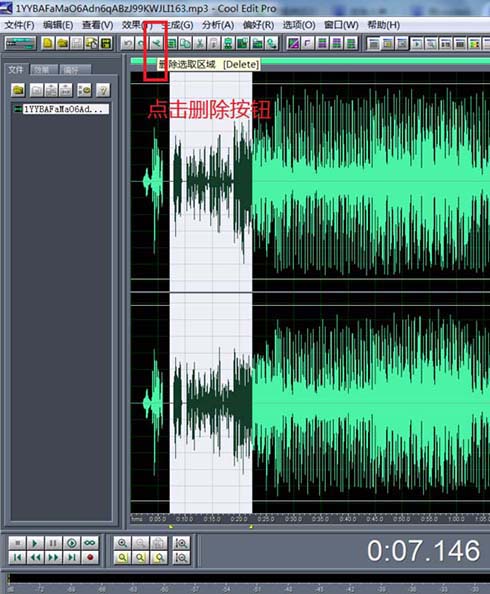This screenshot has width=490, height=594.
Task: Cut the selection using the toolbar cut icon
Action: pyautogui.click(x=199, y=44)
